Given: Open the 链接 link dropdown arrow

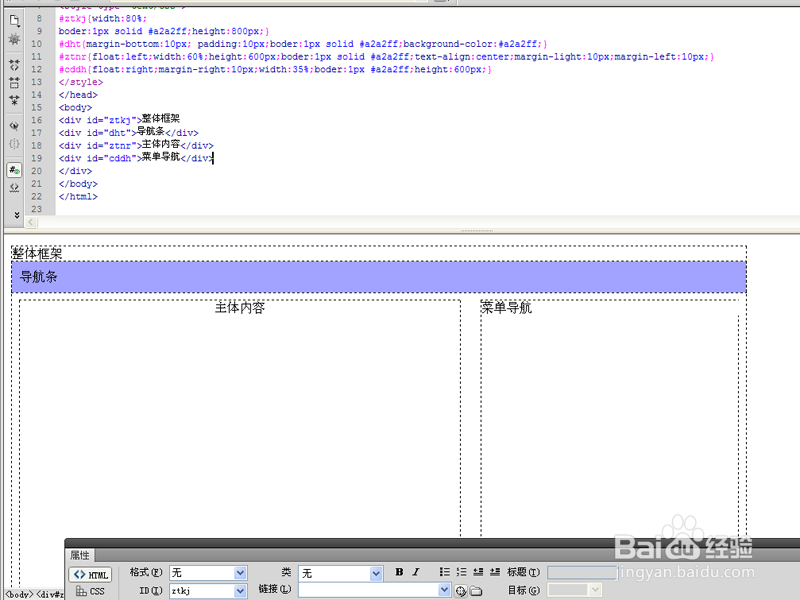Looking at the screenshot, I should tap(444, 590).
